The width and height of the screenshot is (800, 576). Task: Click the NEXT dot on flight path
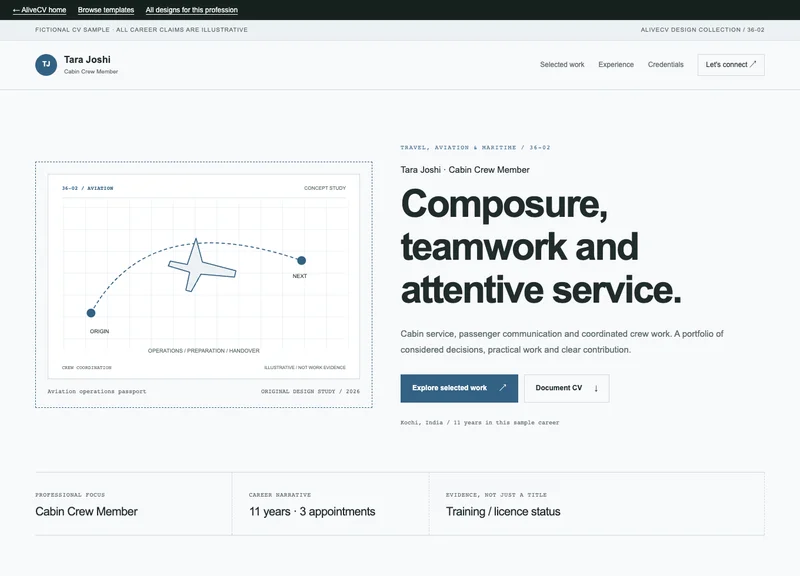(x=302, y=260)
